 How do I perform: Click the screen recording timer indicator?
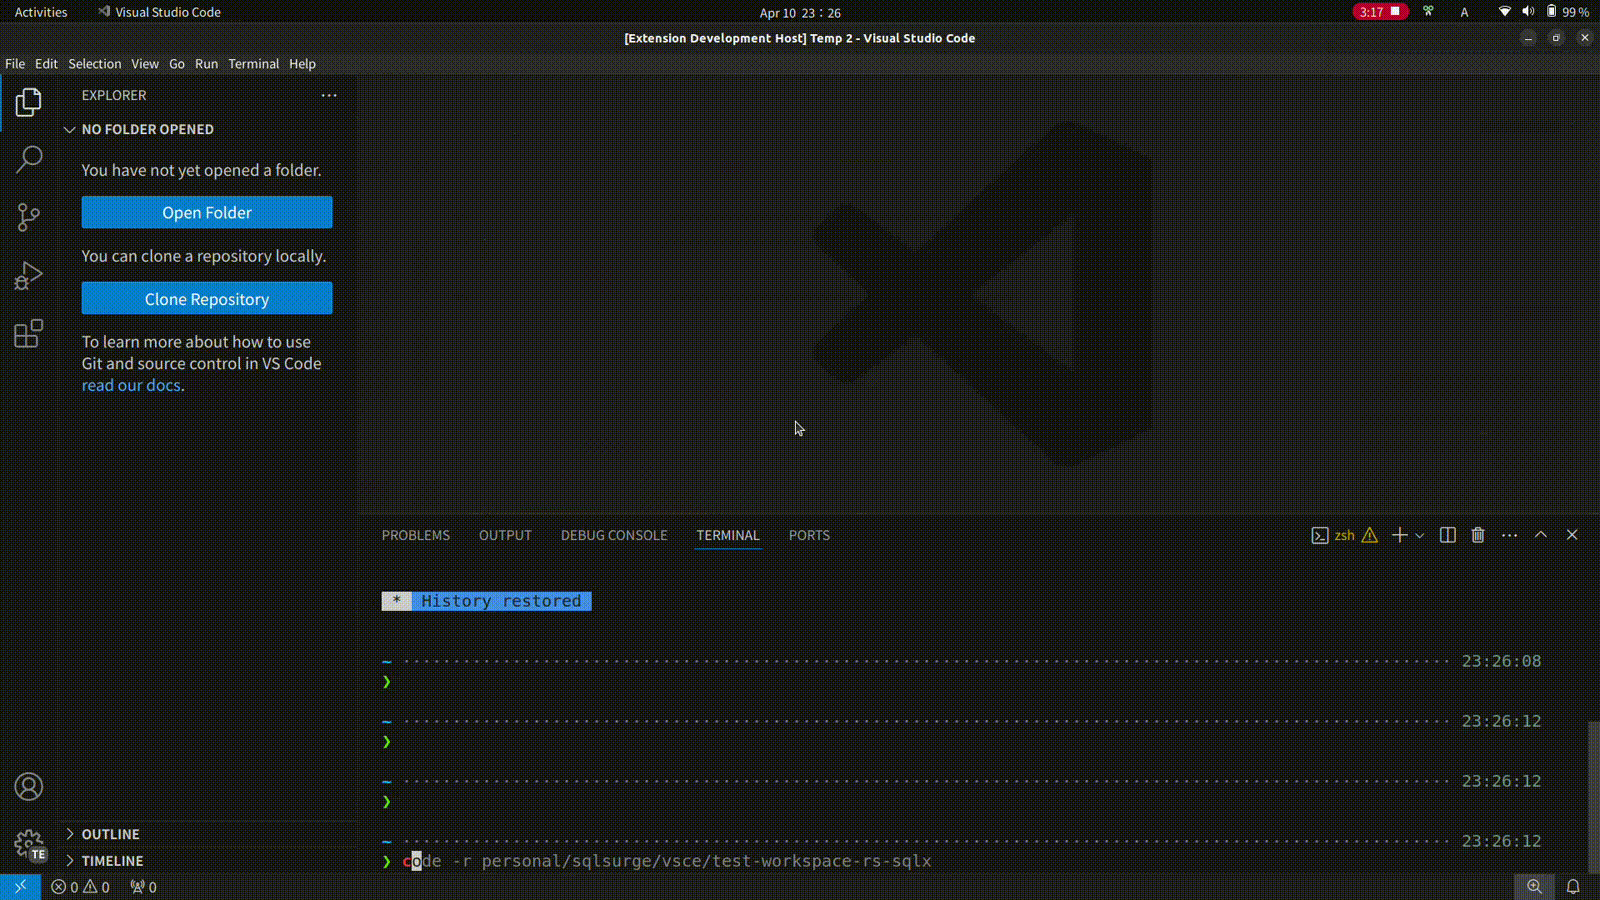click(1380, 12)
